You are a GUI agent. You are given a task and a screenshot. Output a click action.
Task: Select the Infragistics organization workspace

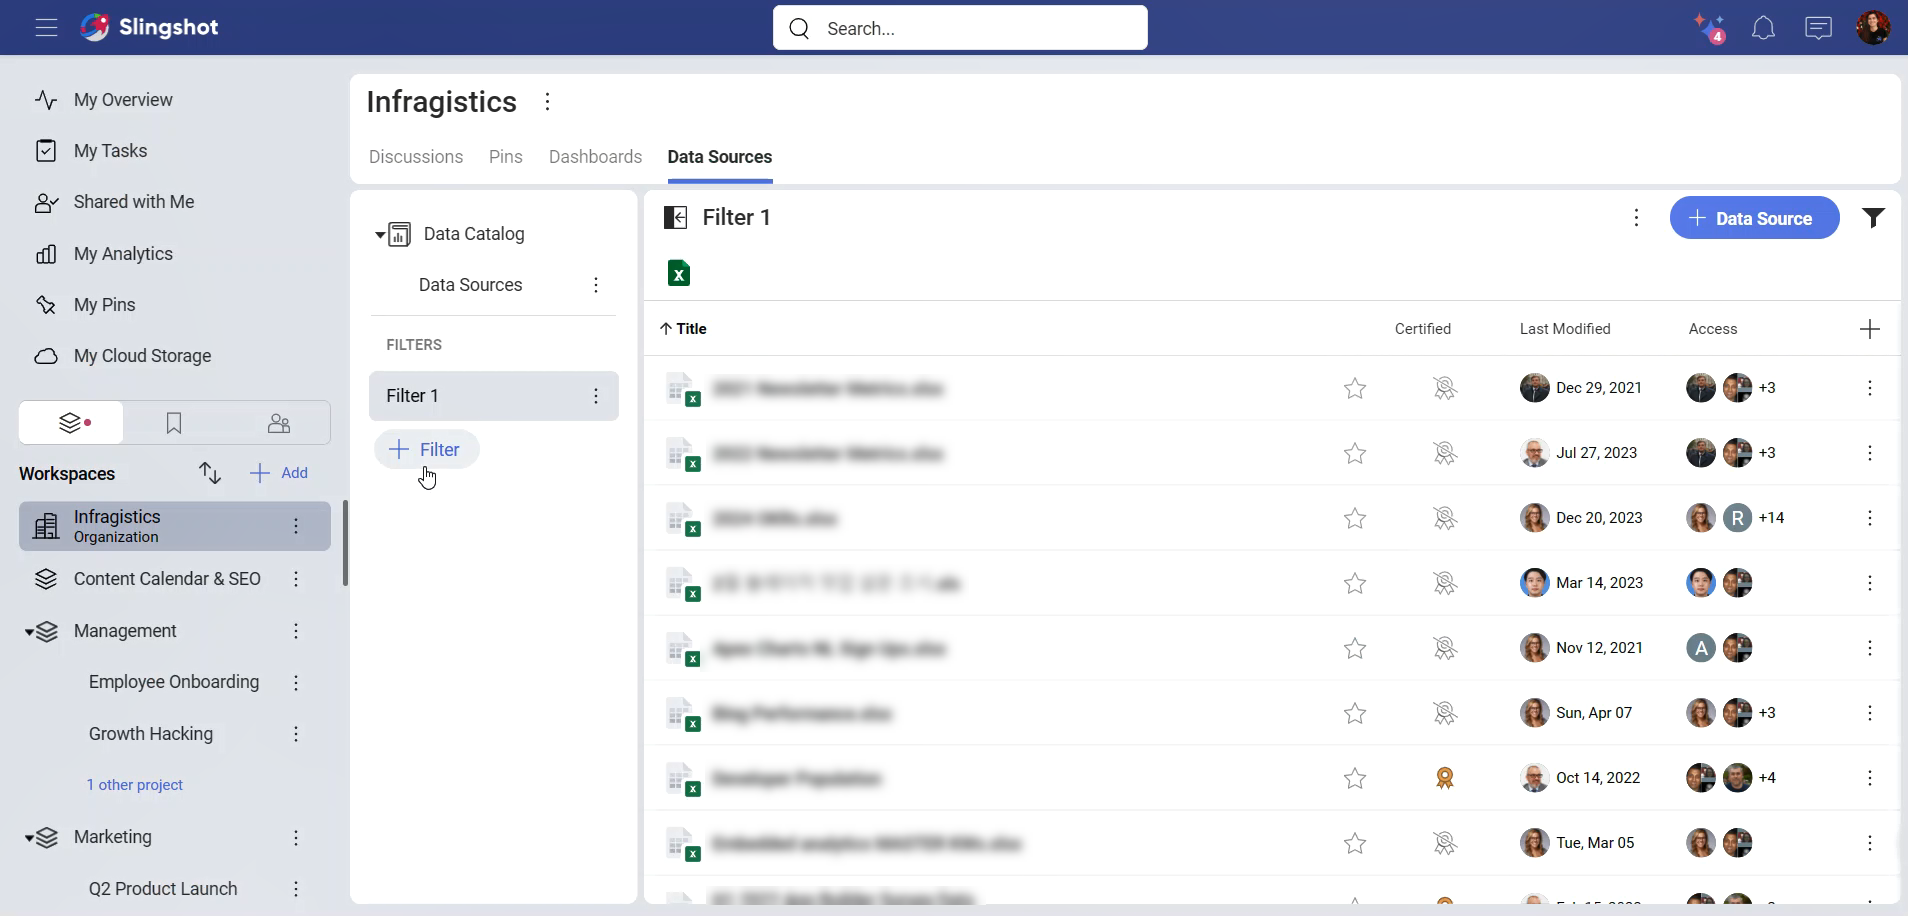click(175, 526)
